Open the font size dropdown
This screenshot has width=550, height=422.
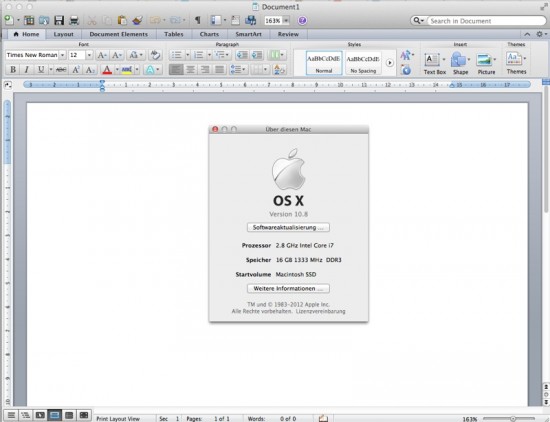[89, 55]
